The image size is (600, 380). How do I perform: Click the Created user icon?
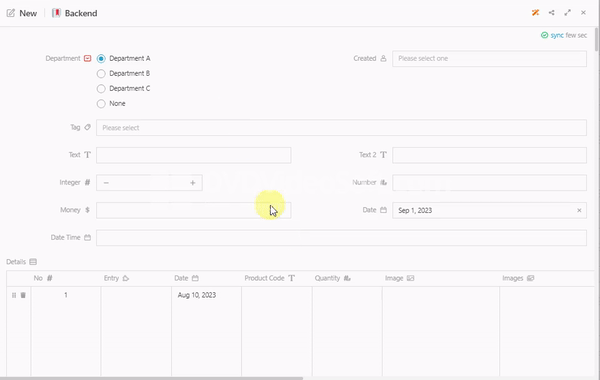tap(383, 58)
